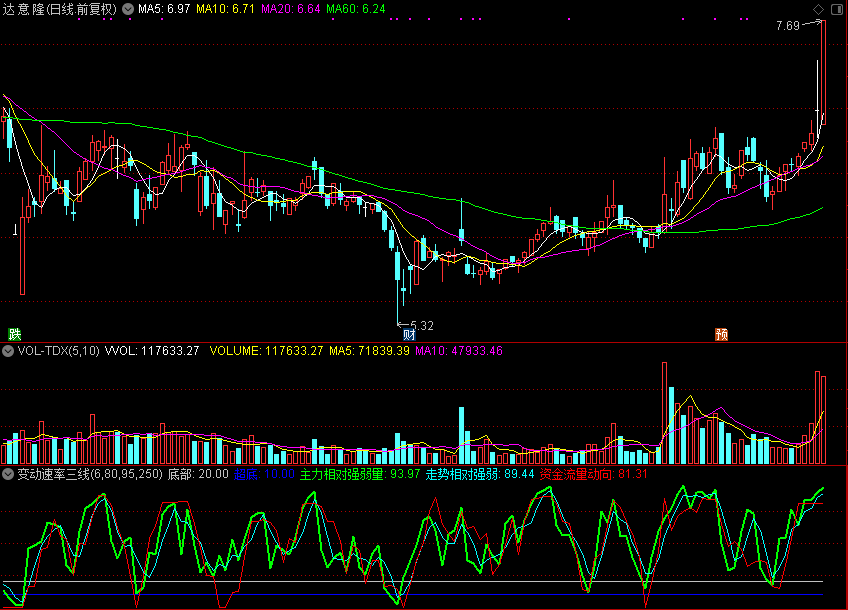Viewport: 848px width, 610px height.
Task: Click 主力相对强弱里: 93.97 label
Action: pos(360,474)
